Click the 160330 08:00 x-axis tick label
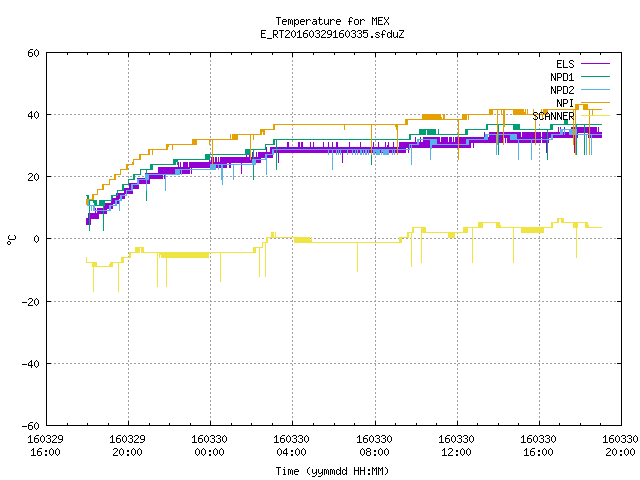The width and height of the screenshot is (640, 480). coord(374,446)
